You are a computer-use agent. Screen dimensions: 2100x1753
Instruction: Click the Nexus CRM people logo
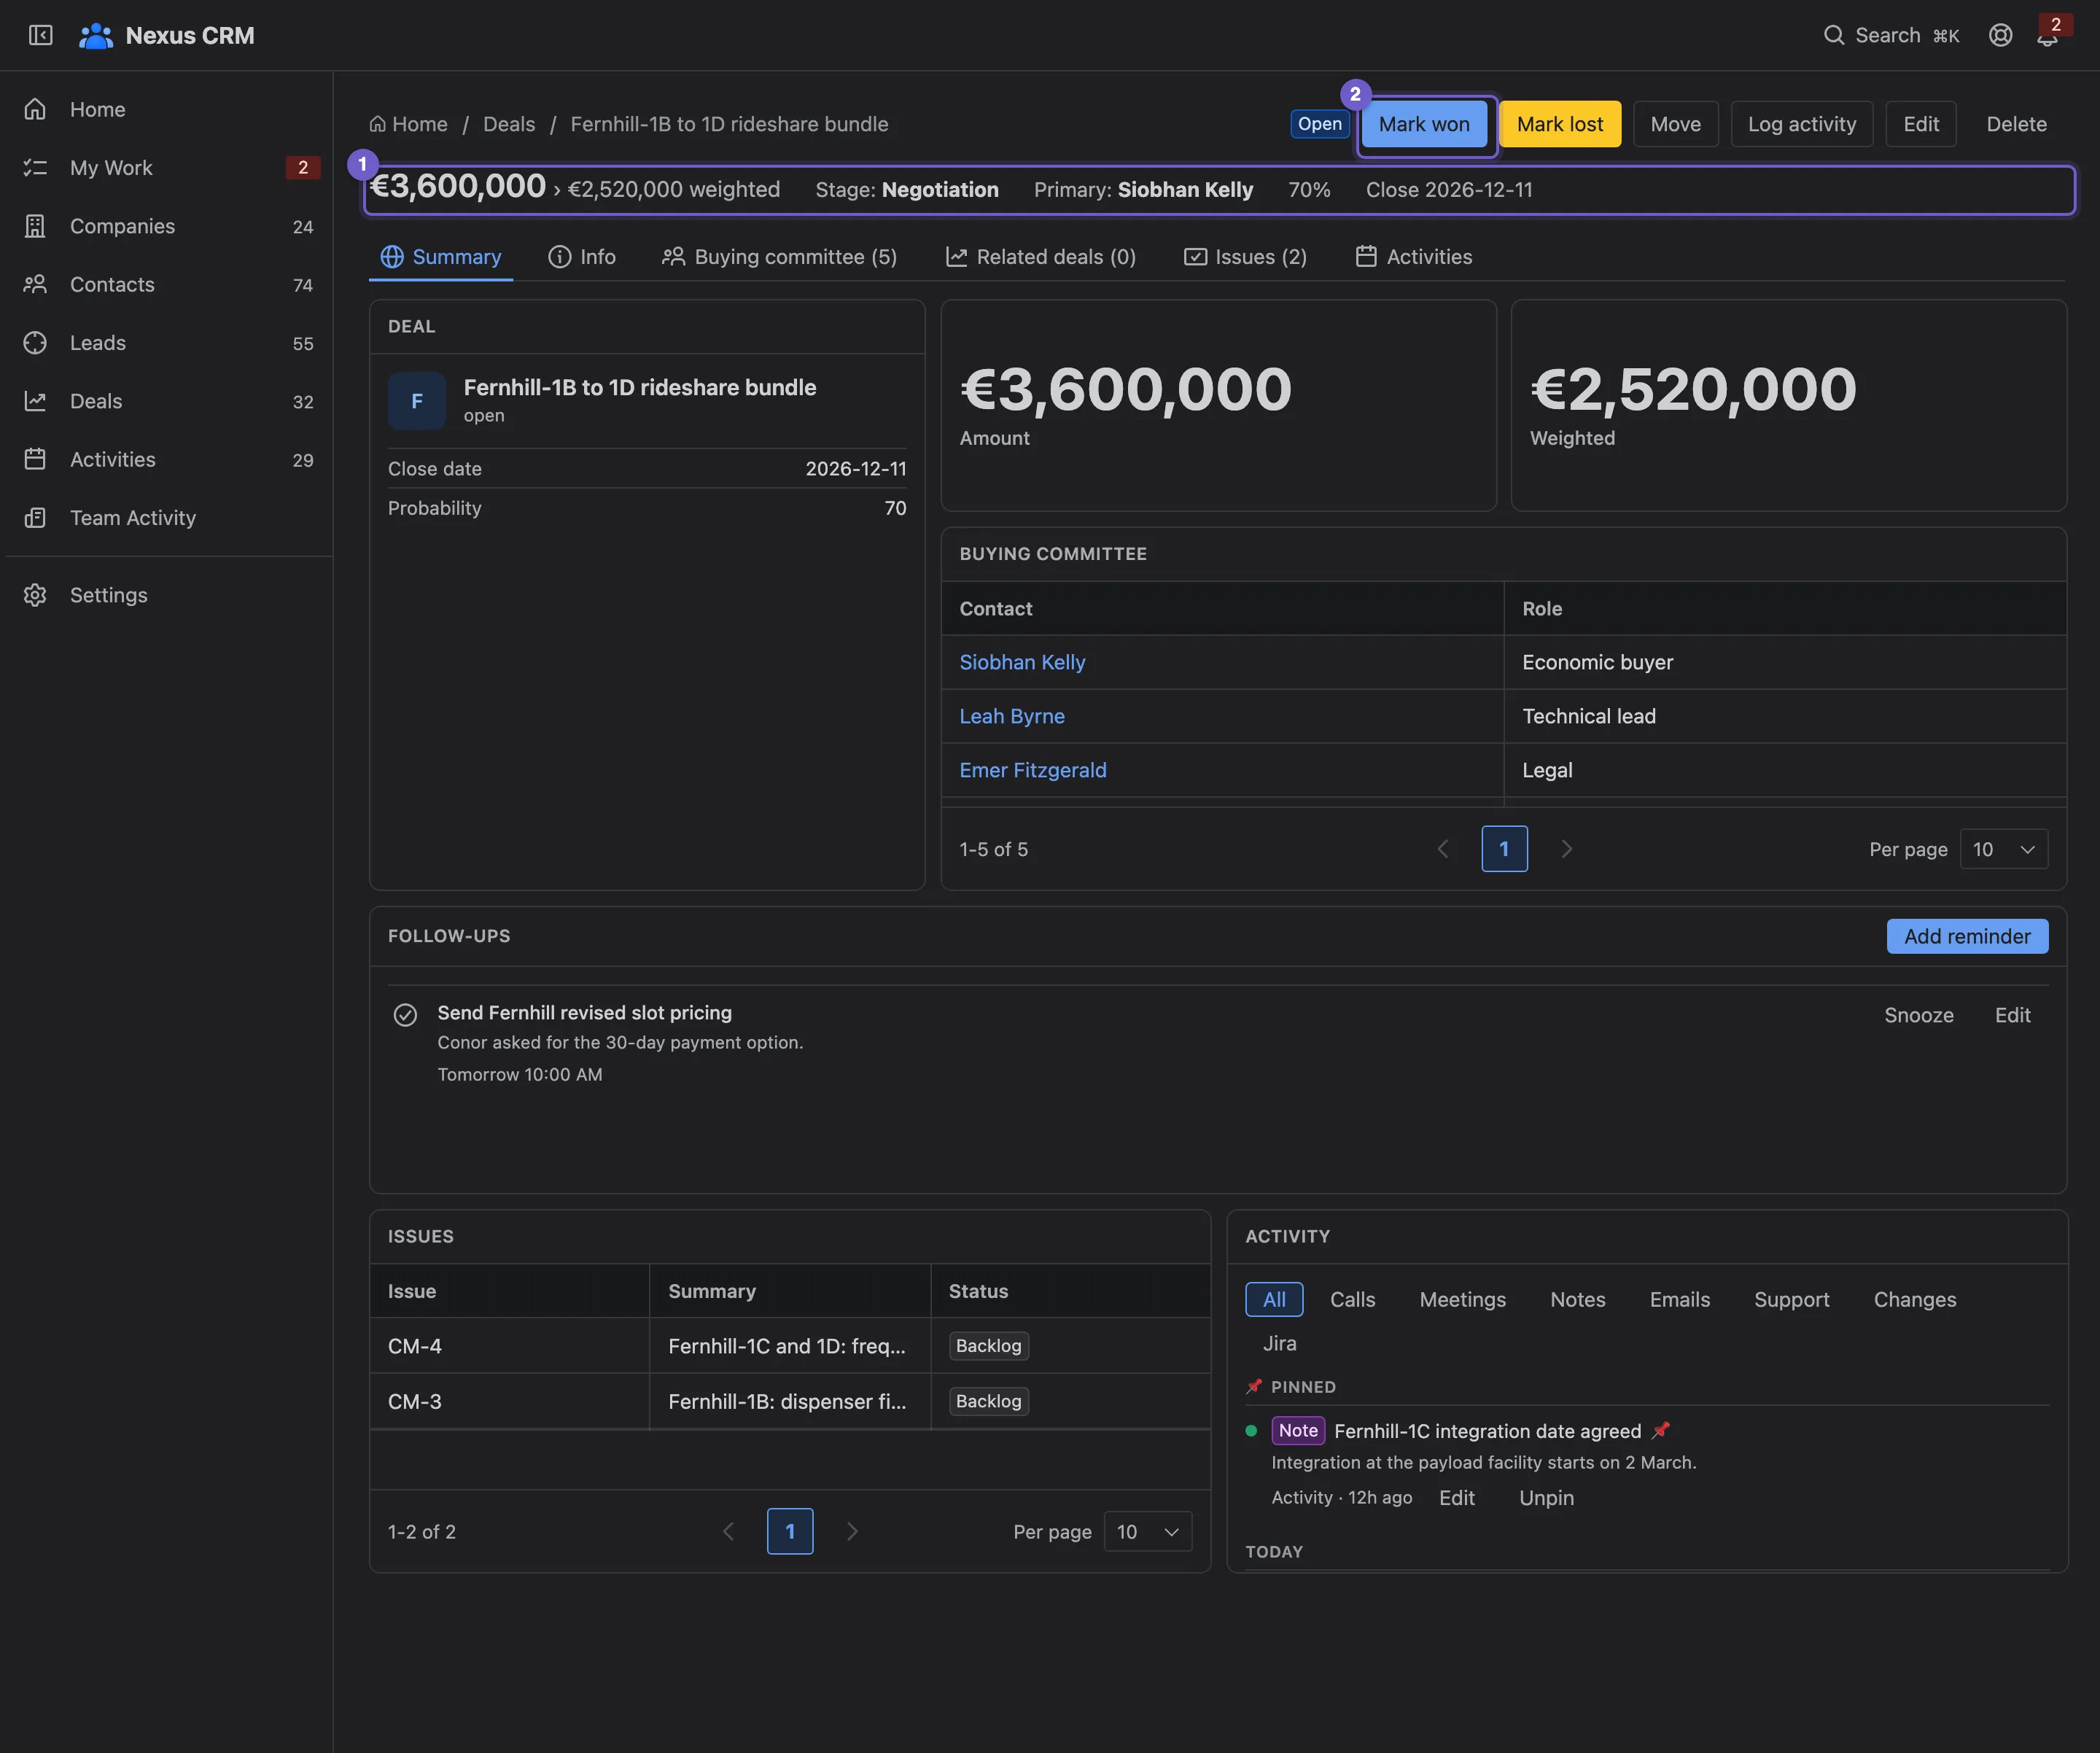[x=96, y=36]
